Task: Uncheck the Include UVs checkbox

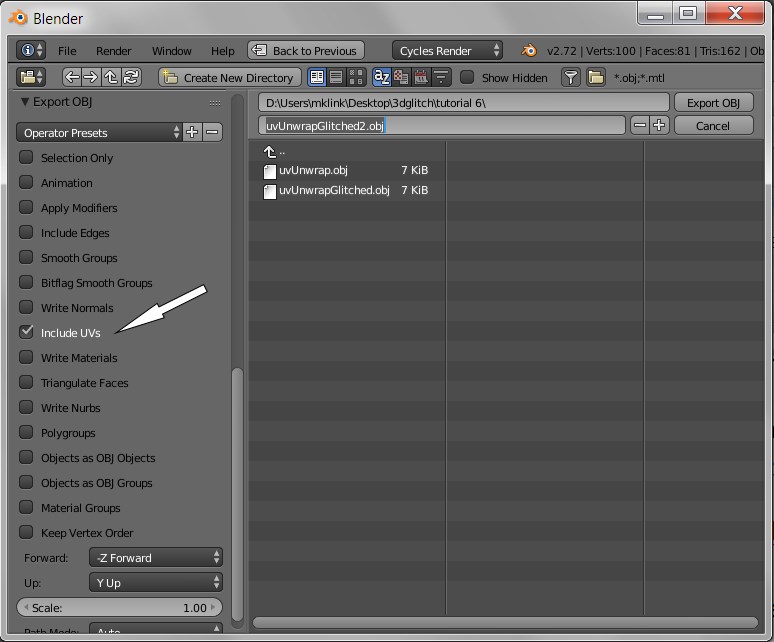Action: 27,332
